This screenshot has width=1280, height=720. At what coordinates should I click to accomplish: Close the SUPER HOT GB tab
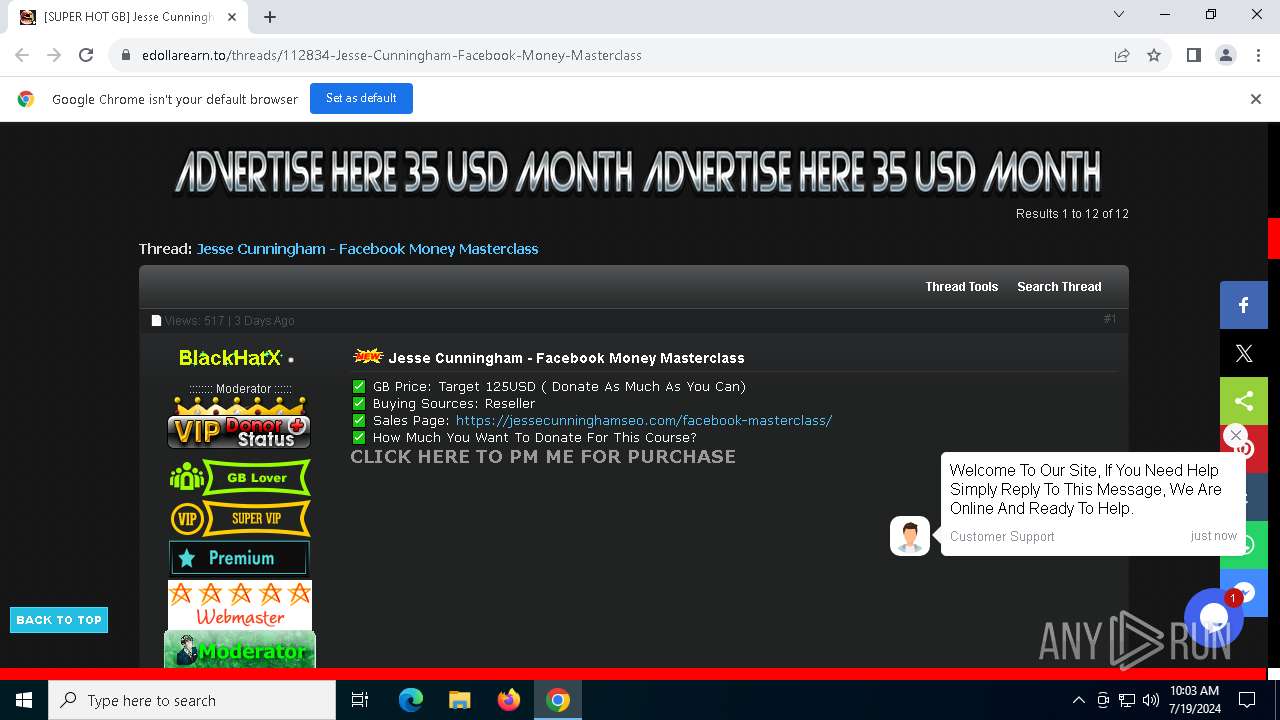point(232,17)
